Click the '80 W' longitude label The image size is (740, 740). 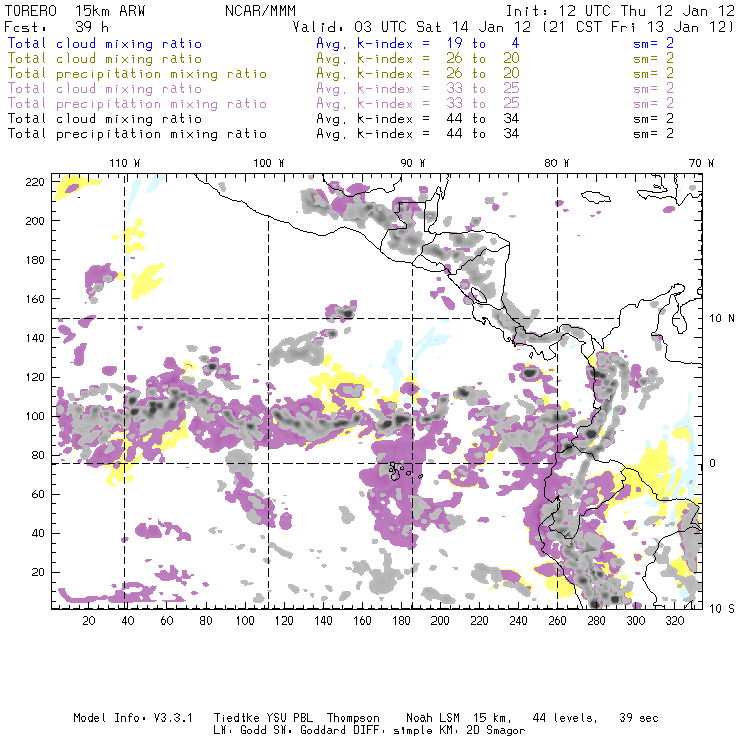pyautogui.click(x=557, y=163)
